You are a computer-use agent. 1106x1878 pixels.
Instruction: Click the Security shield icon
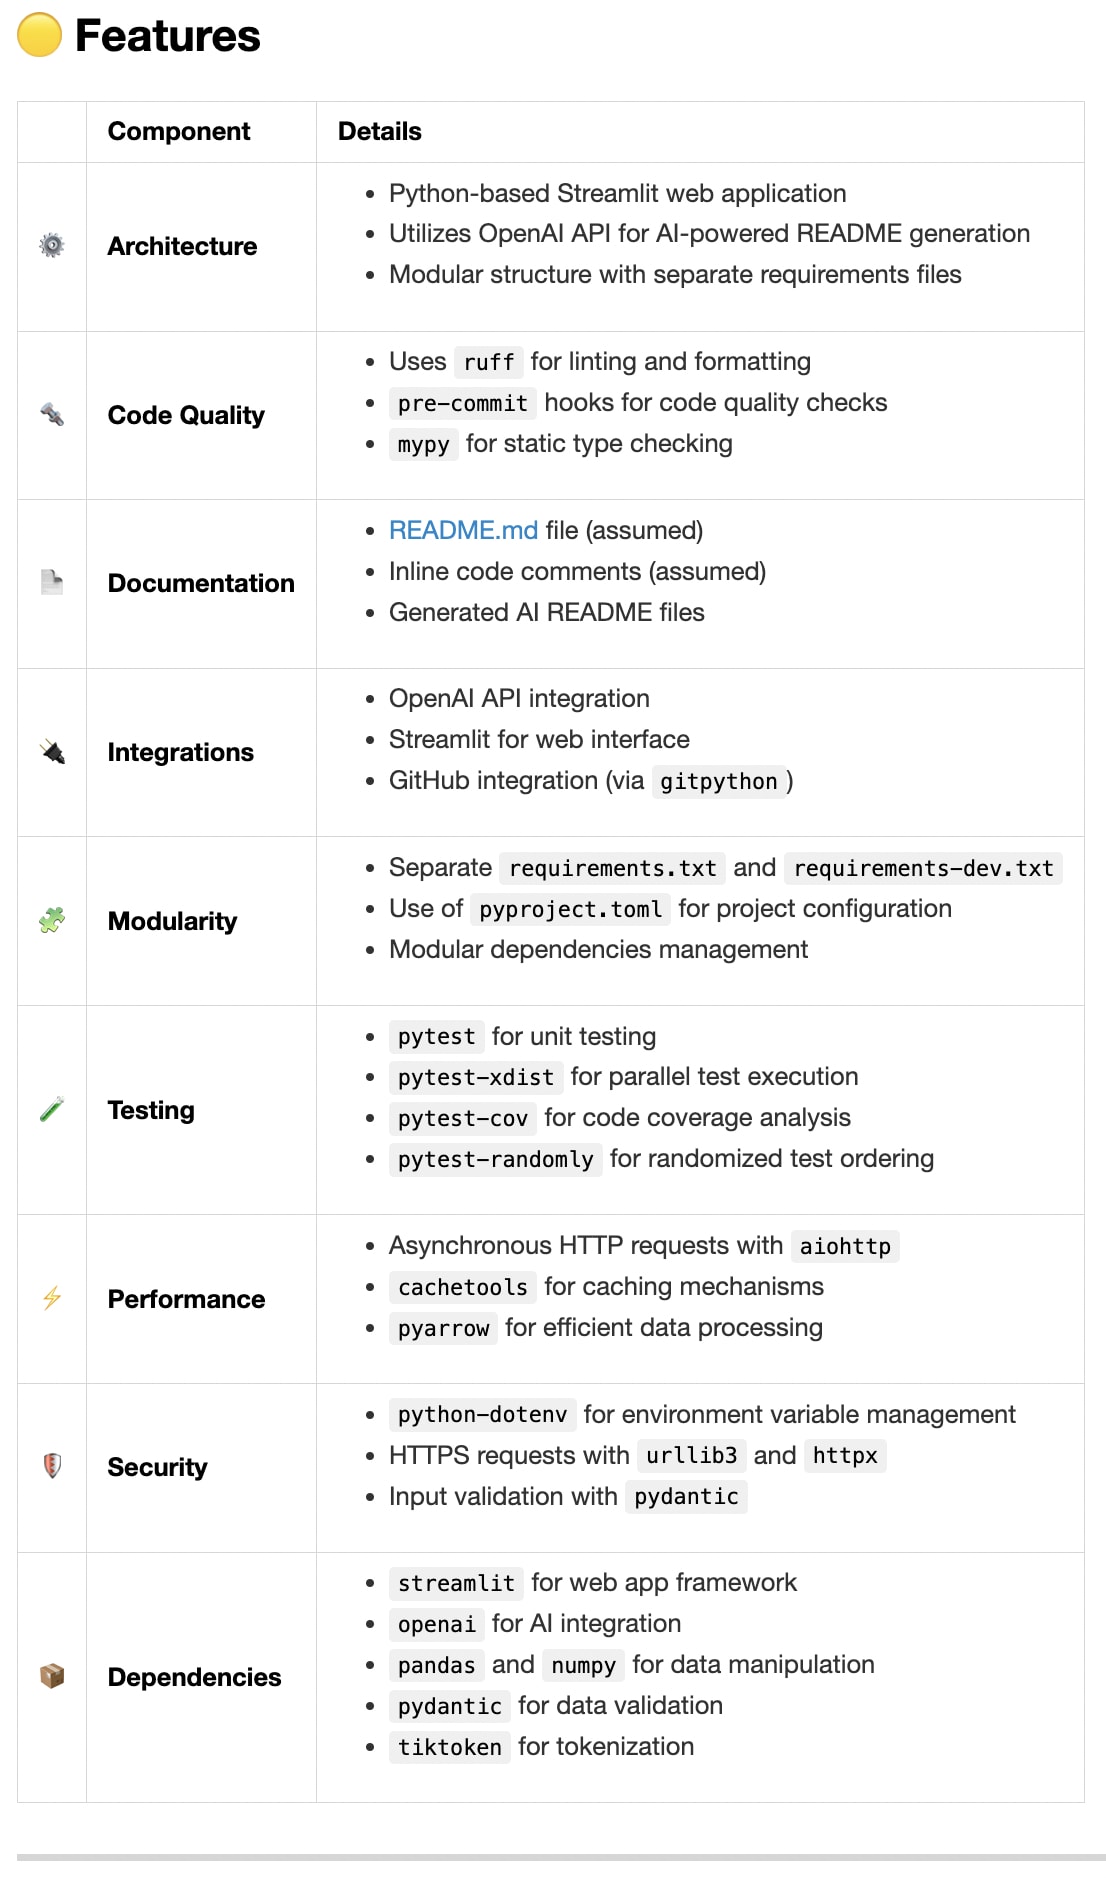pos(52,1466)
